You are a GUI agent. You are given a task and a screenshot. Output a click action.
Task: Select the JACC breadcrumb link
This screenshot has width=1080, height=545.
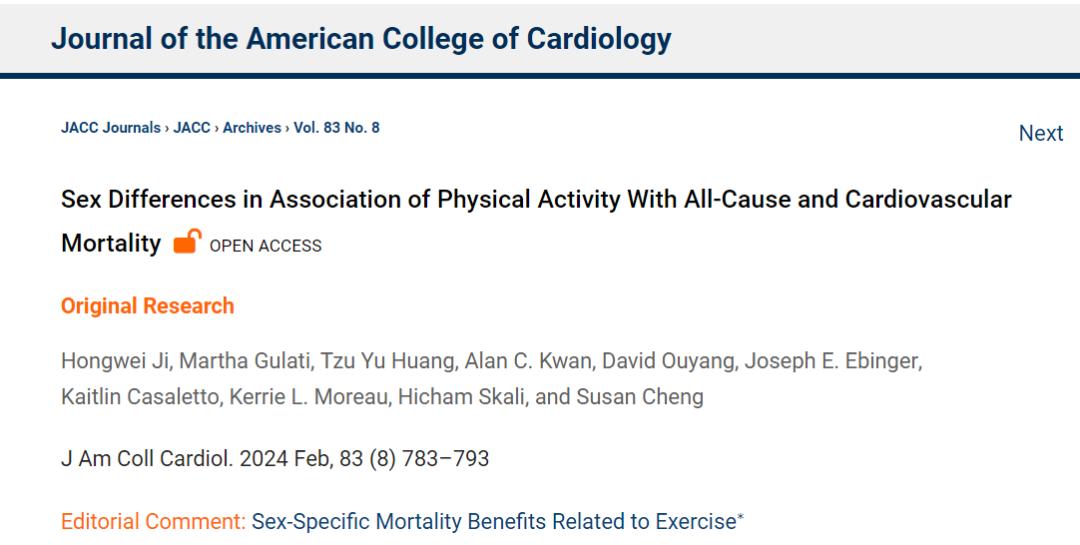tap(192, 128)
